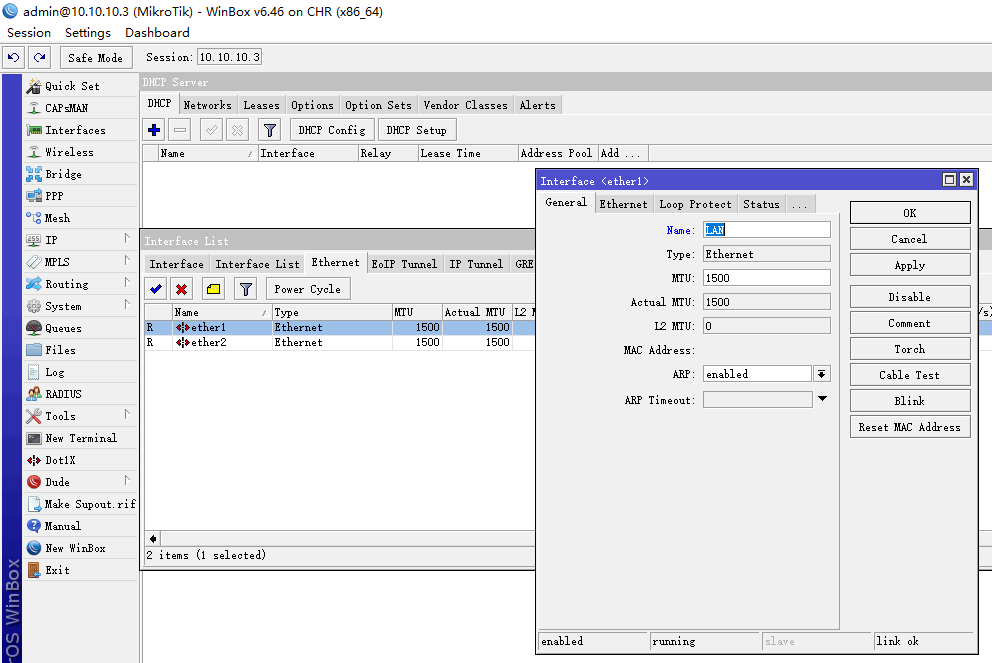
Task: Open Interfaces in the sidebar
Action: (x=75, y=130)
